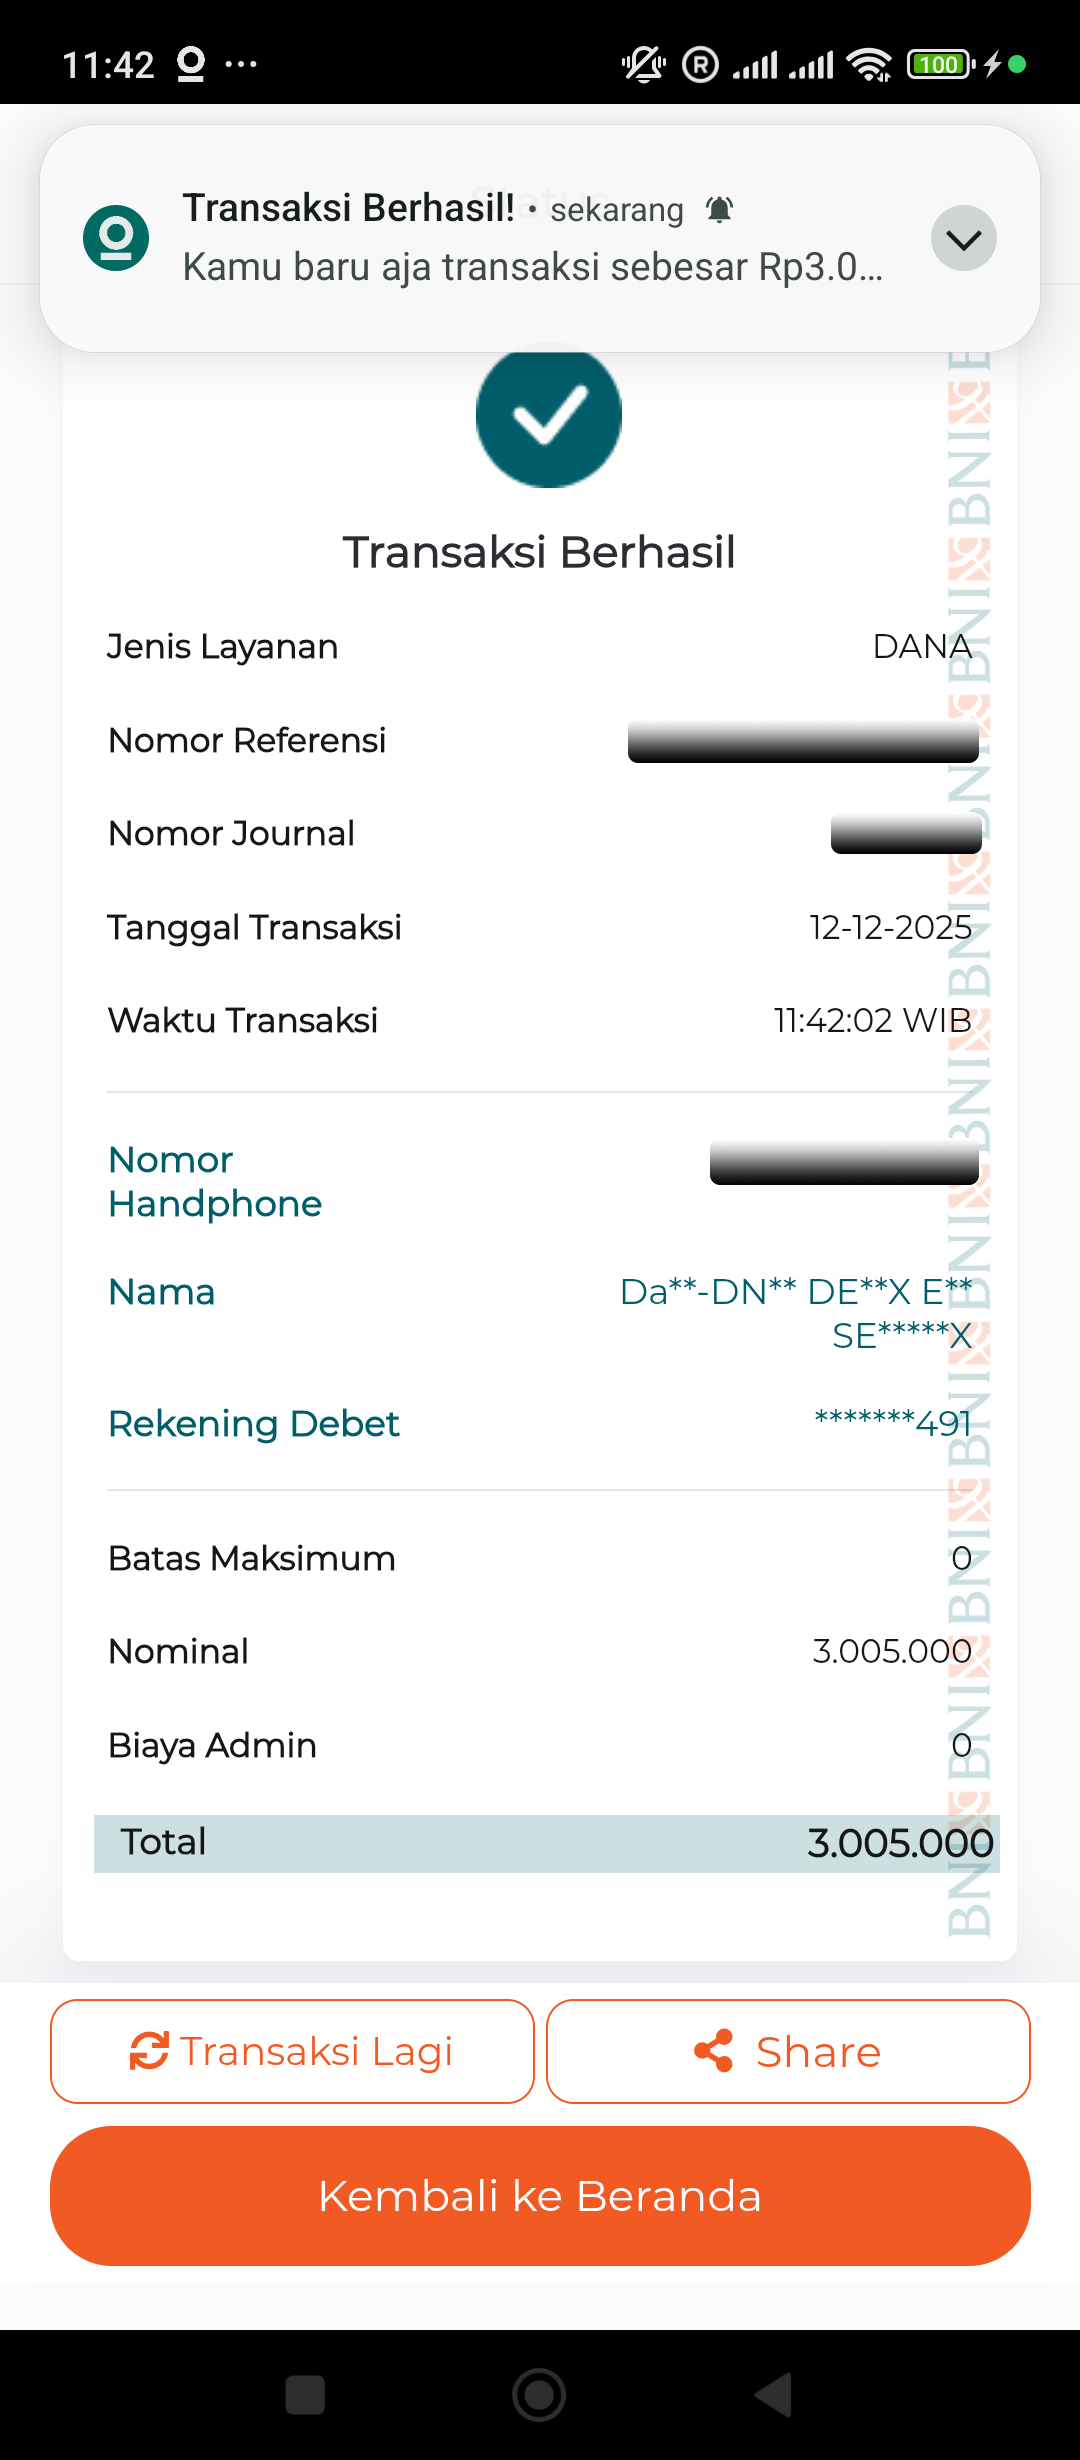Tap the refresh icon on Transaksi Lagi
The image size is (1080, 2460).
[149, 2051]
